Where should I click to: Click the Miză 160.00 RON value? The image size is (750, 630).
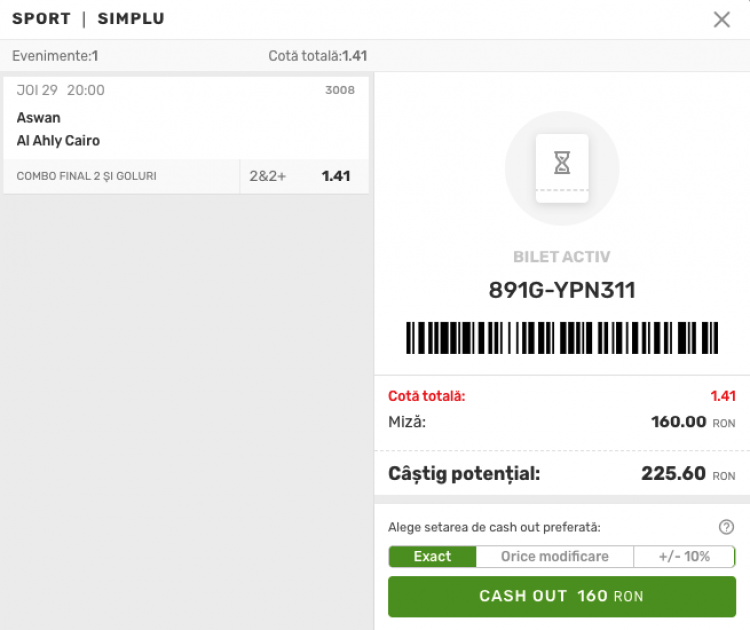tap(693, 422)
